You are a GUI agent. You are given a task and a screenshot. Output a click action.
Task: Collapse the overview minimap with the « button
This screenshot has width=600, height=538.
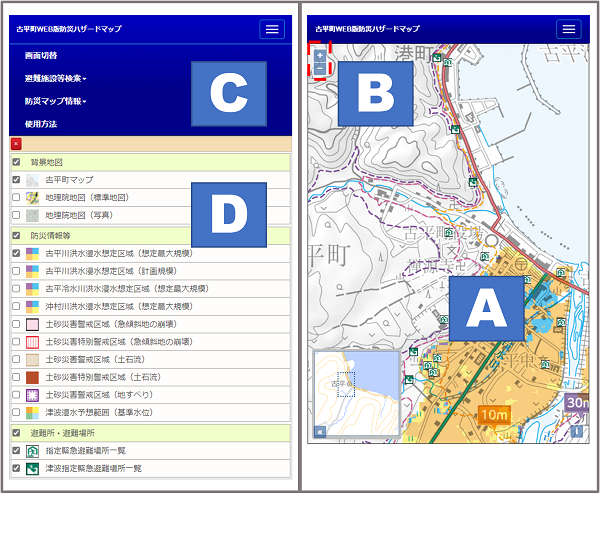[x=320, y=432]
